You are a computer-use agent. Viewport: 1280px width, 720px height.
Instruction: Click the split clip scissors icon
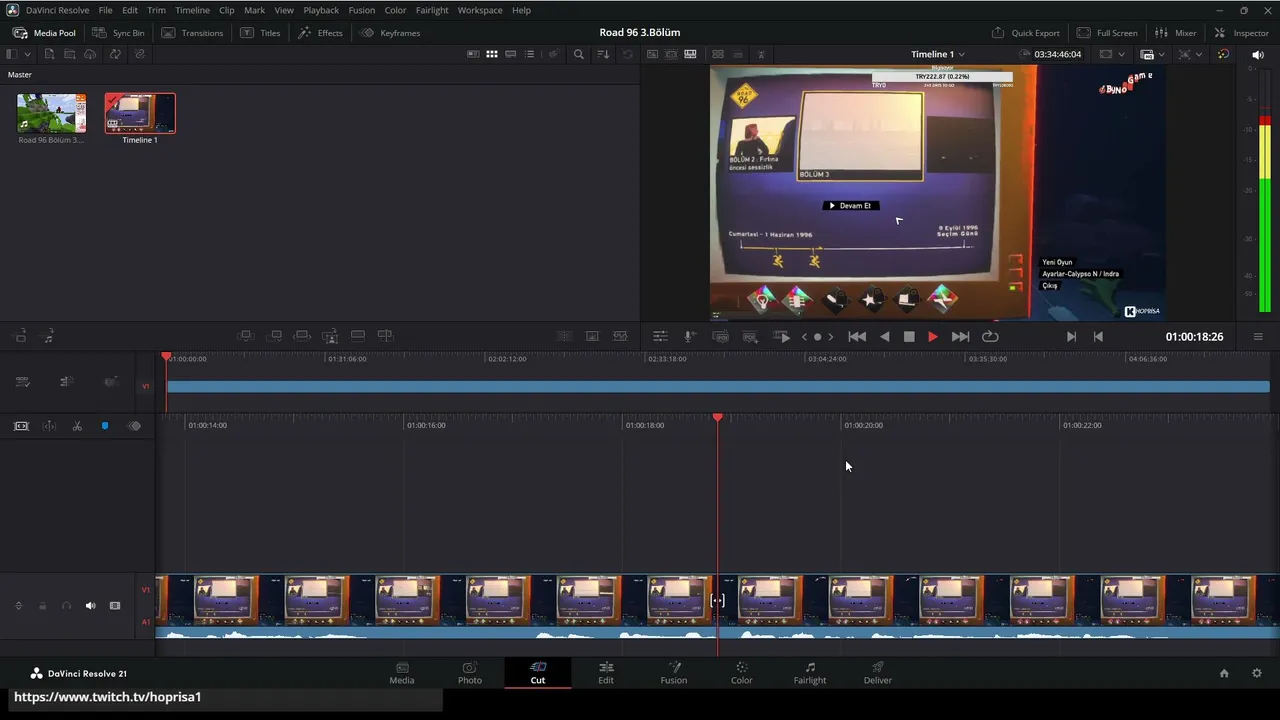tap(77, 426)
